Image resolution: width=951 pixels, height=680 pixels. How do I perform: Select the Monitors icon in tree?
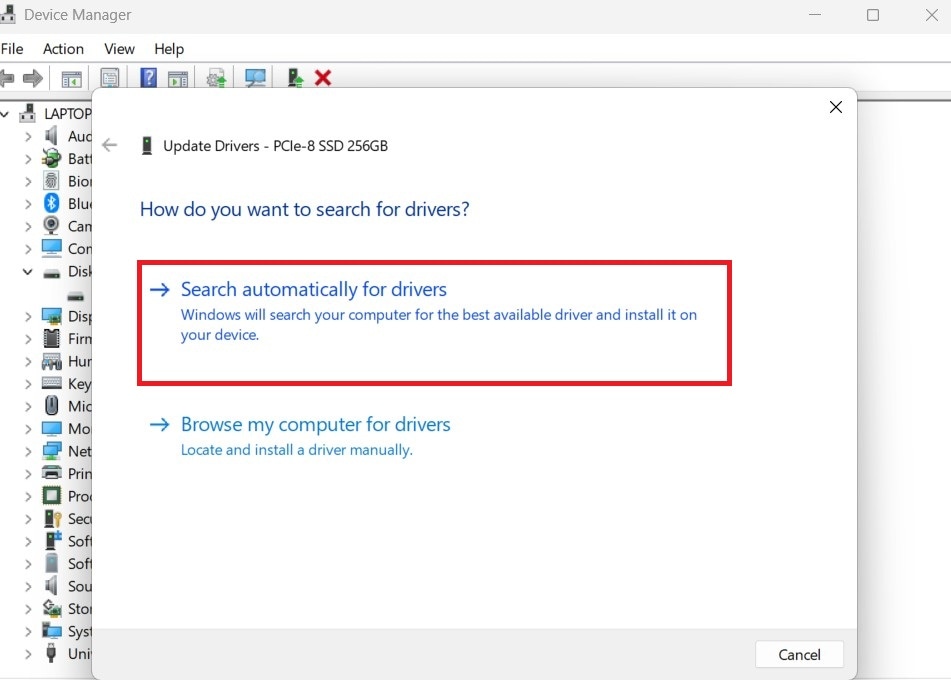(52, 428)
